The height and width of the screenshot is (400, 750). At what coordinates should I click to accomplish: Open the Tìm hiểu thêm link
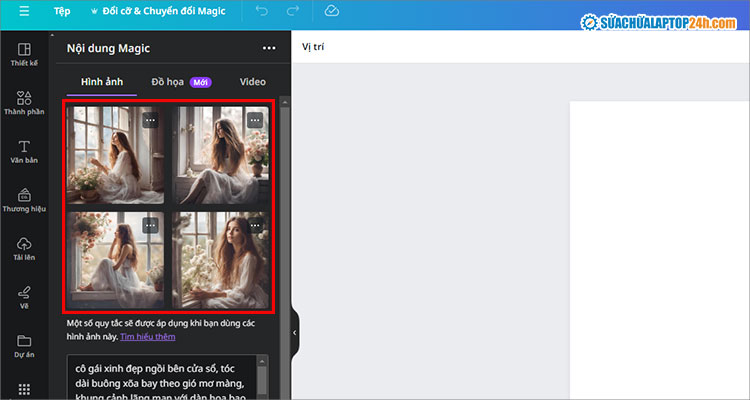148,336
